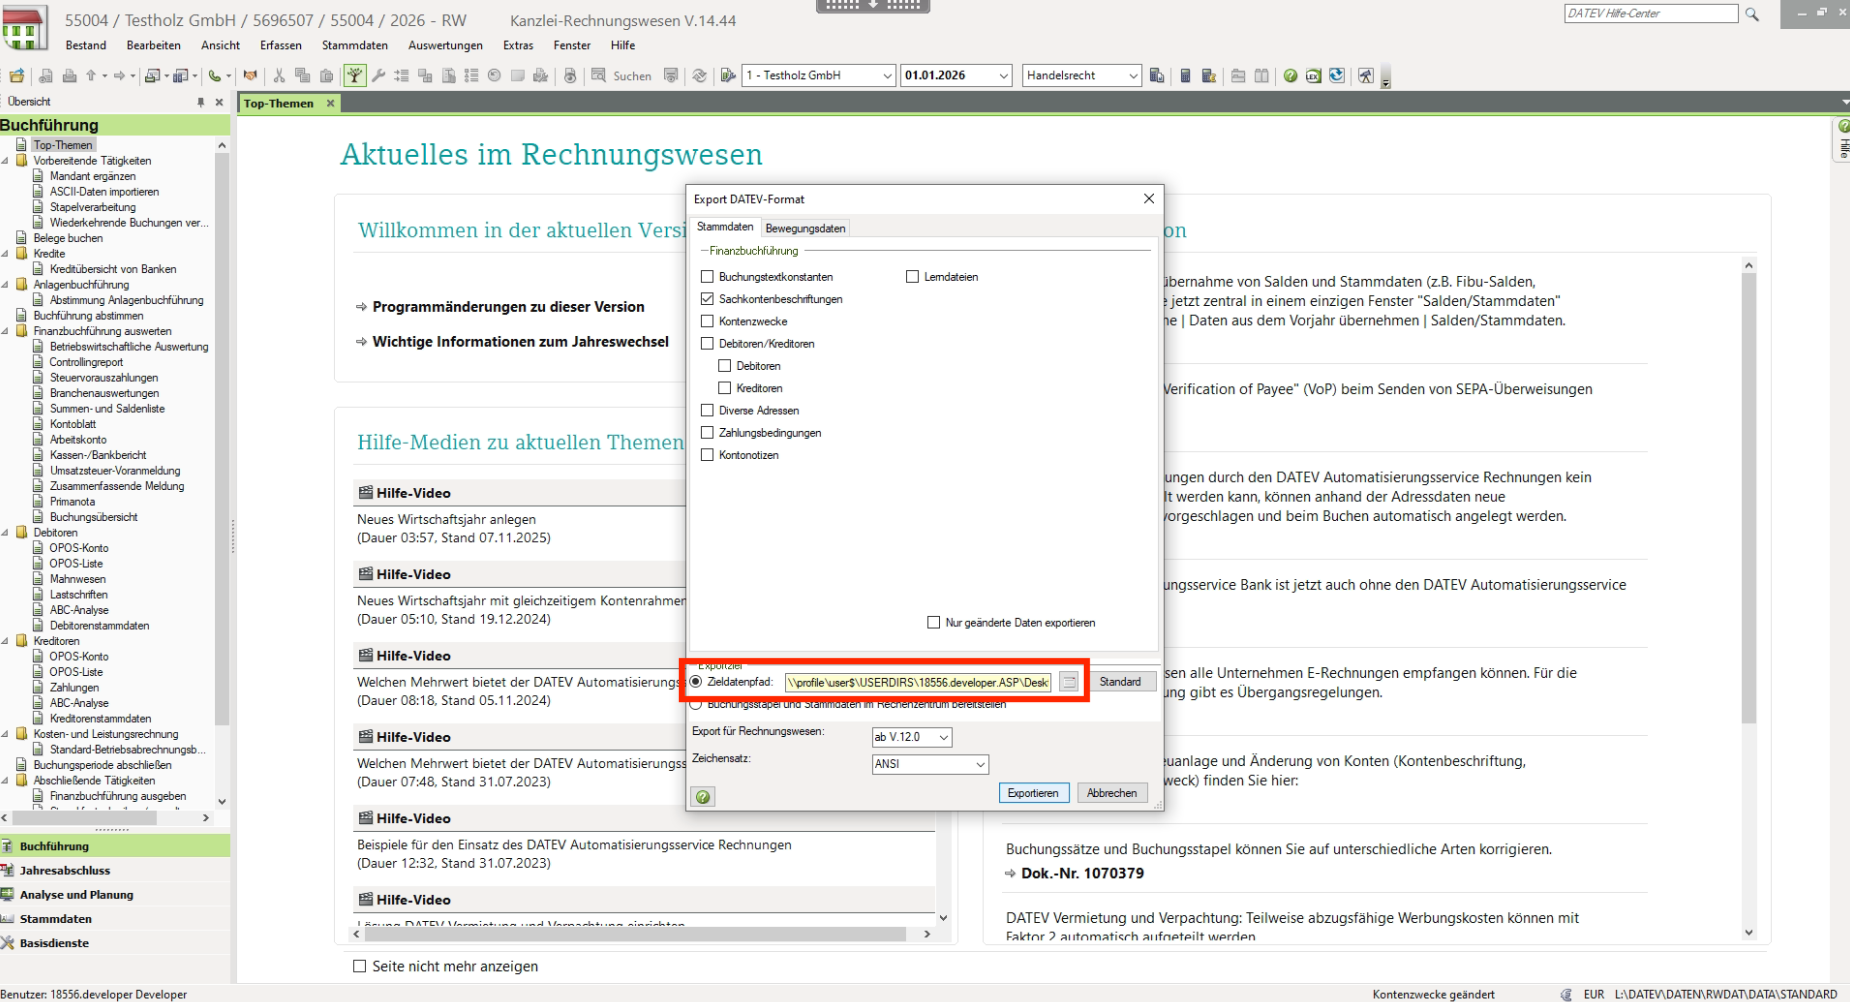Click the Suchen search toolbar icon
Viewport: 1850px width, 1002px height.
(622, 76)
